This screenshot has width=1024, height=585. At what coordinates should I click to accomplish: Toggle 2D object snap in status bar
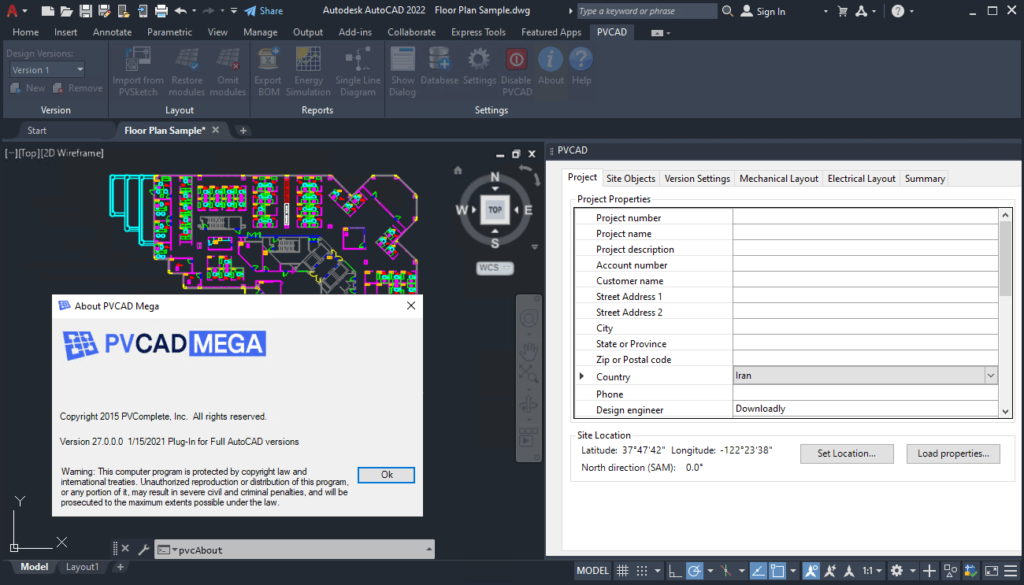click(x=777, y=571)
